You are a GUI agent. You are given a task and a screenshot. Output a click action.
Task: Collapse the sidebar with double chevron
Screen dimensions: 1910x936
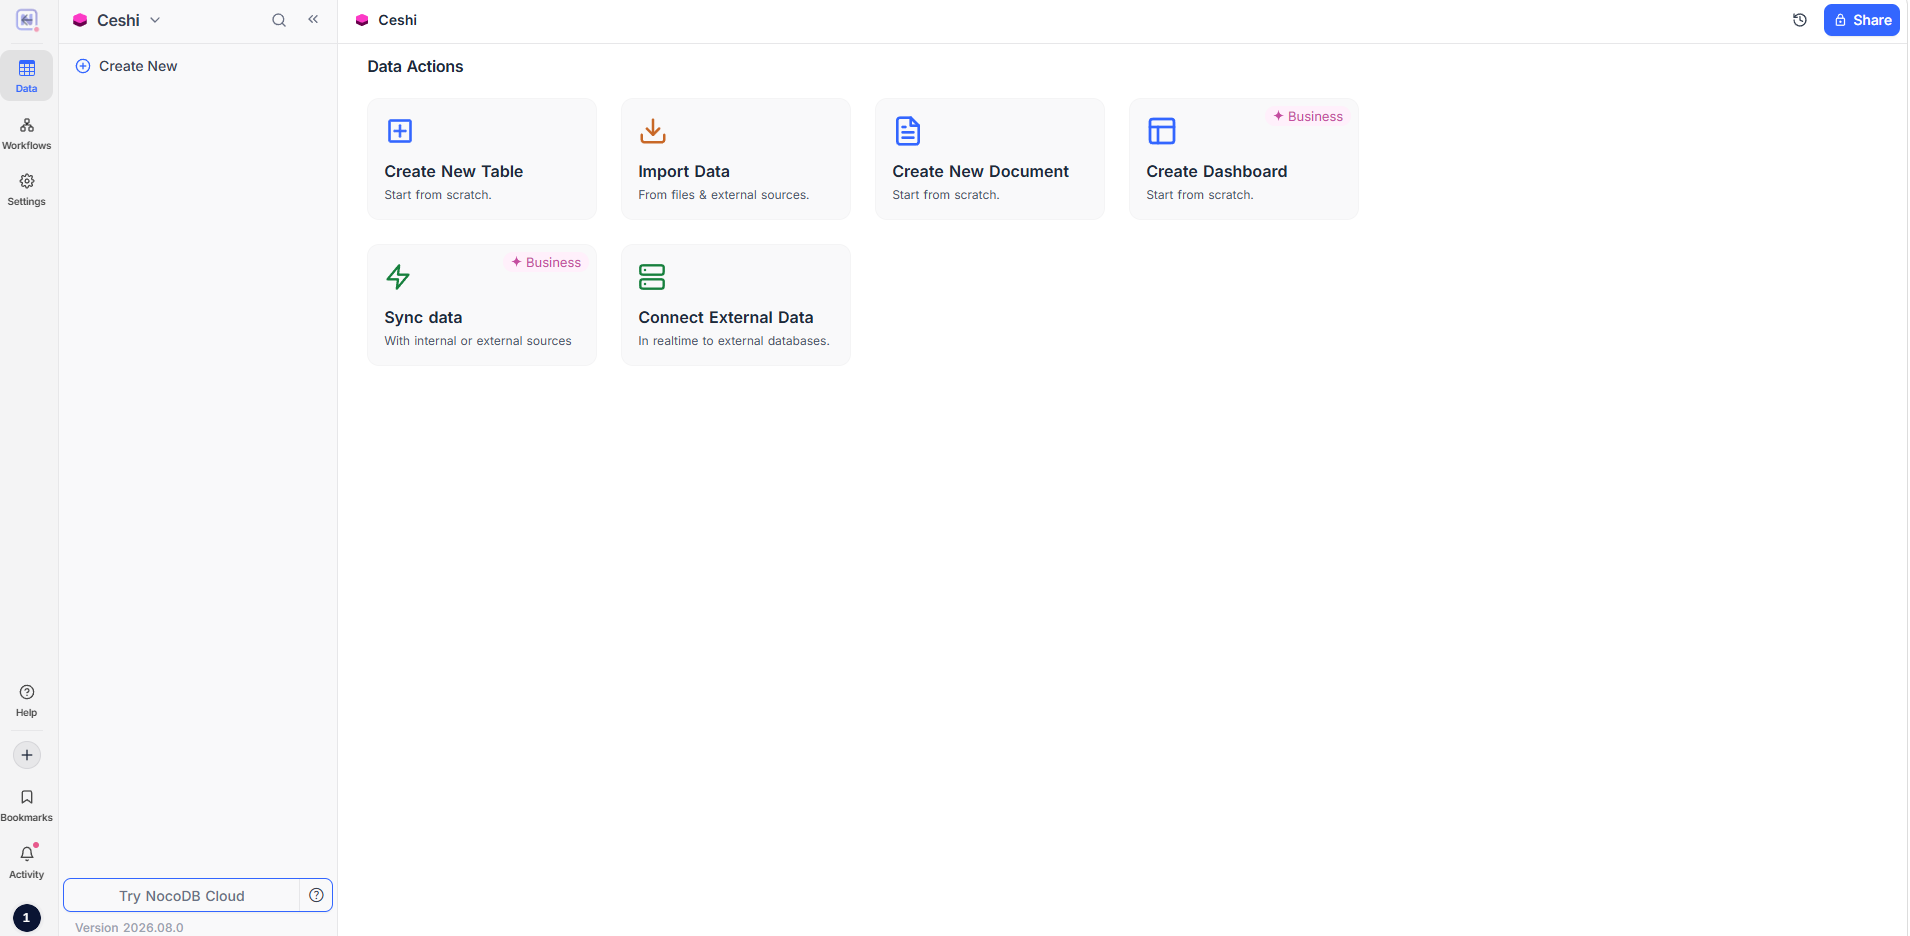pos(313,19)
